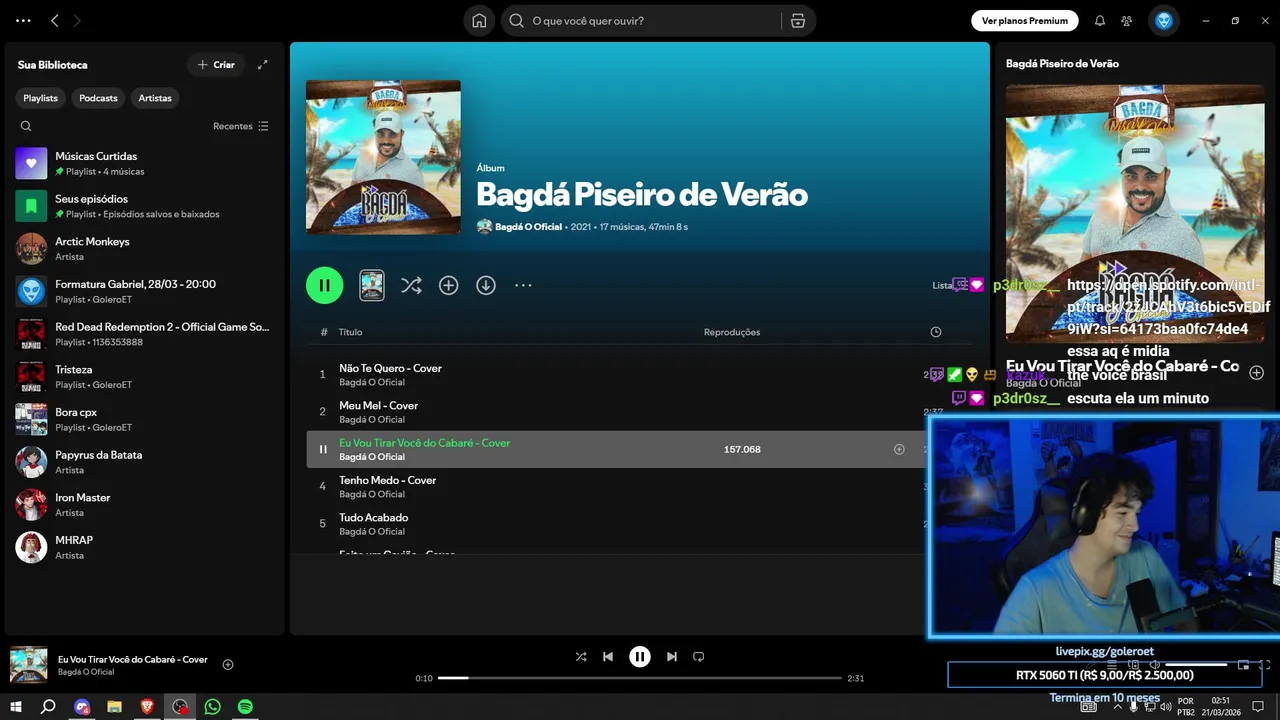Click the Criar button
This screenshot has width=1280, height=720.
click(x=216, y=65)
